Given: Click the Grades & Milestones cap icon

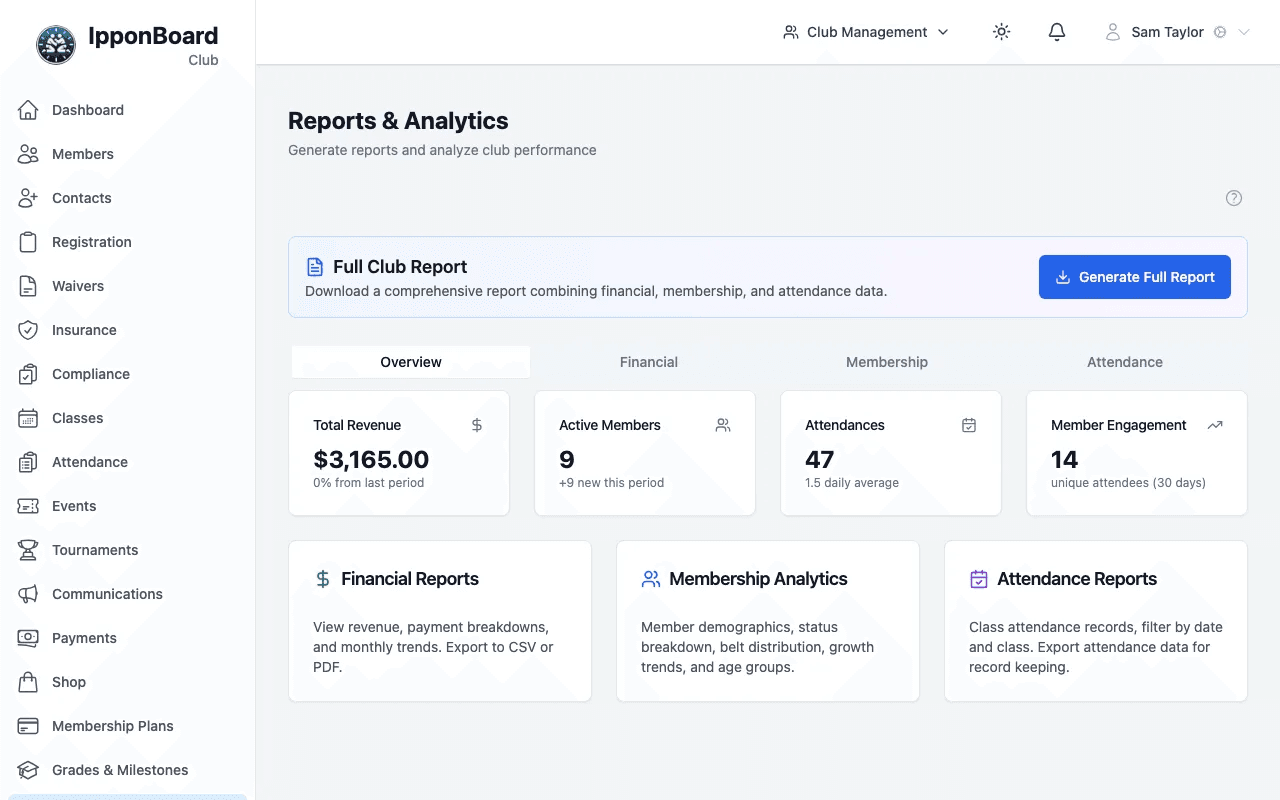Looking at the screenshot, I should [x=28, y=770].
